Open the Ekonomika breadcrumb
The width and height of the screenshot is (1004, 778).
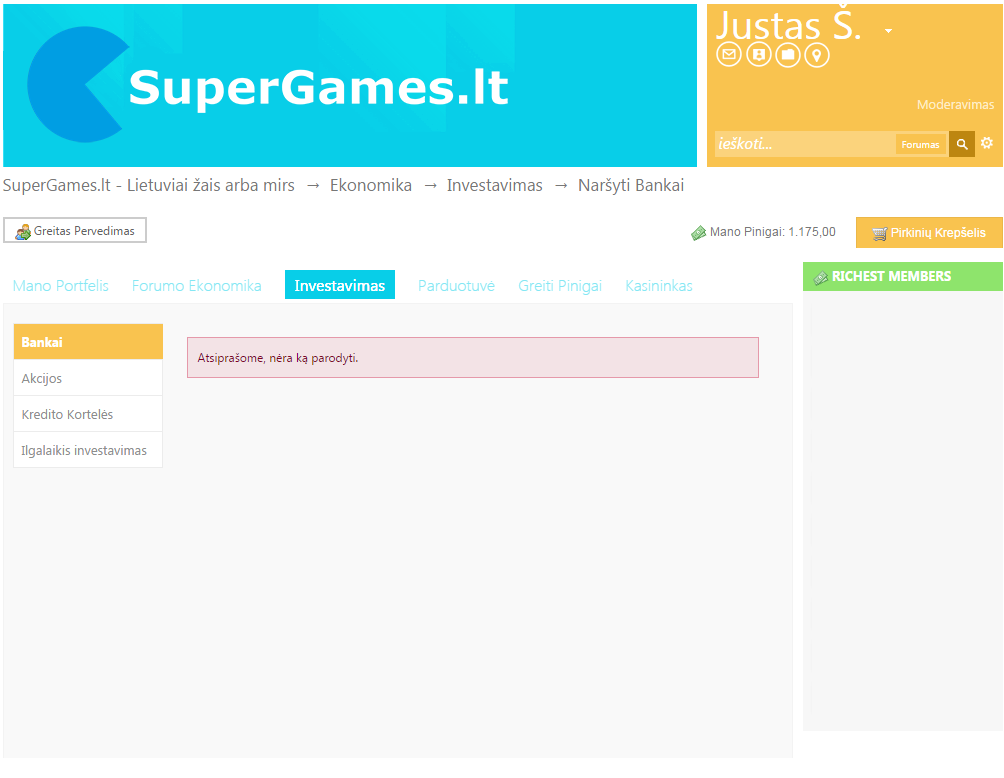[x=371, y=185]
